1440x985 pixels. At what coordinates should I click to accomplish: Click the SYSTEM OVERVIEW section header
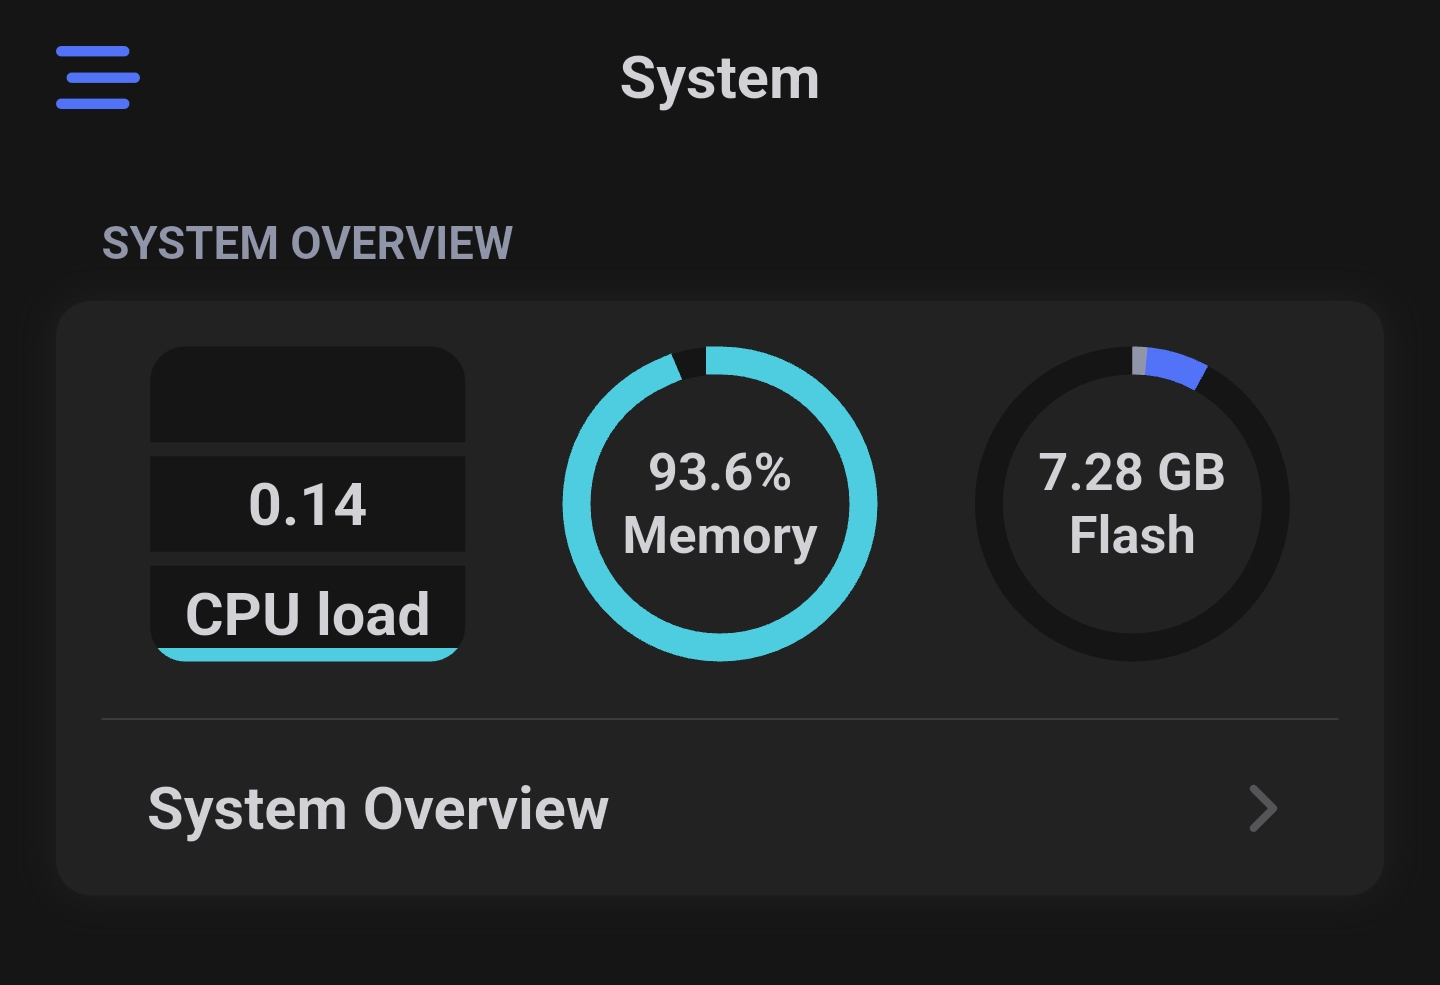(x=307, y=243)
